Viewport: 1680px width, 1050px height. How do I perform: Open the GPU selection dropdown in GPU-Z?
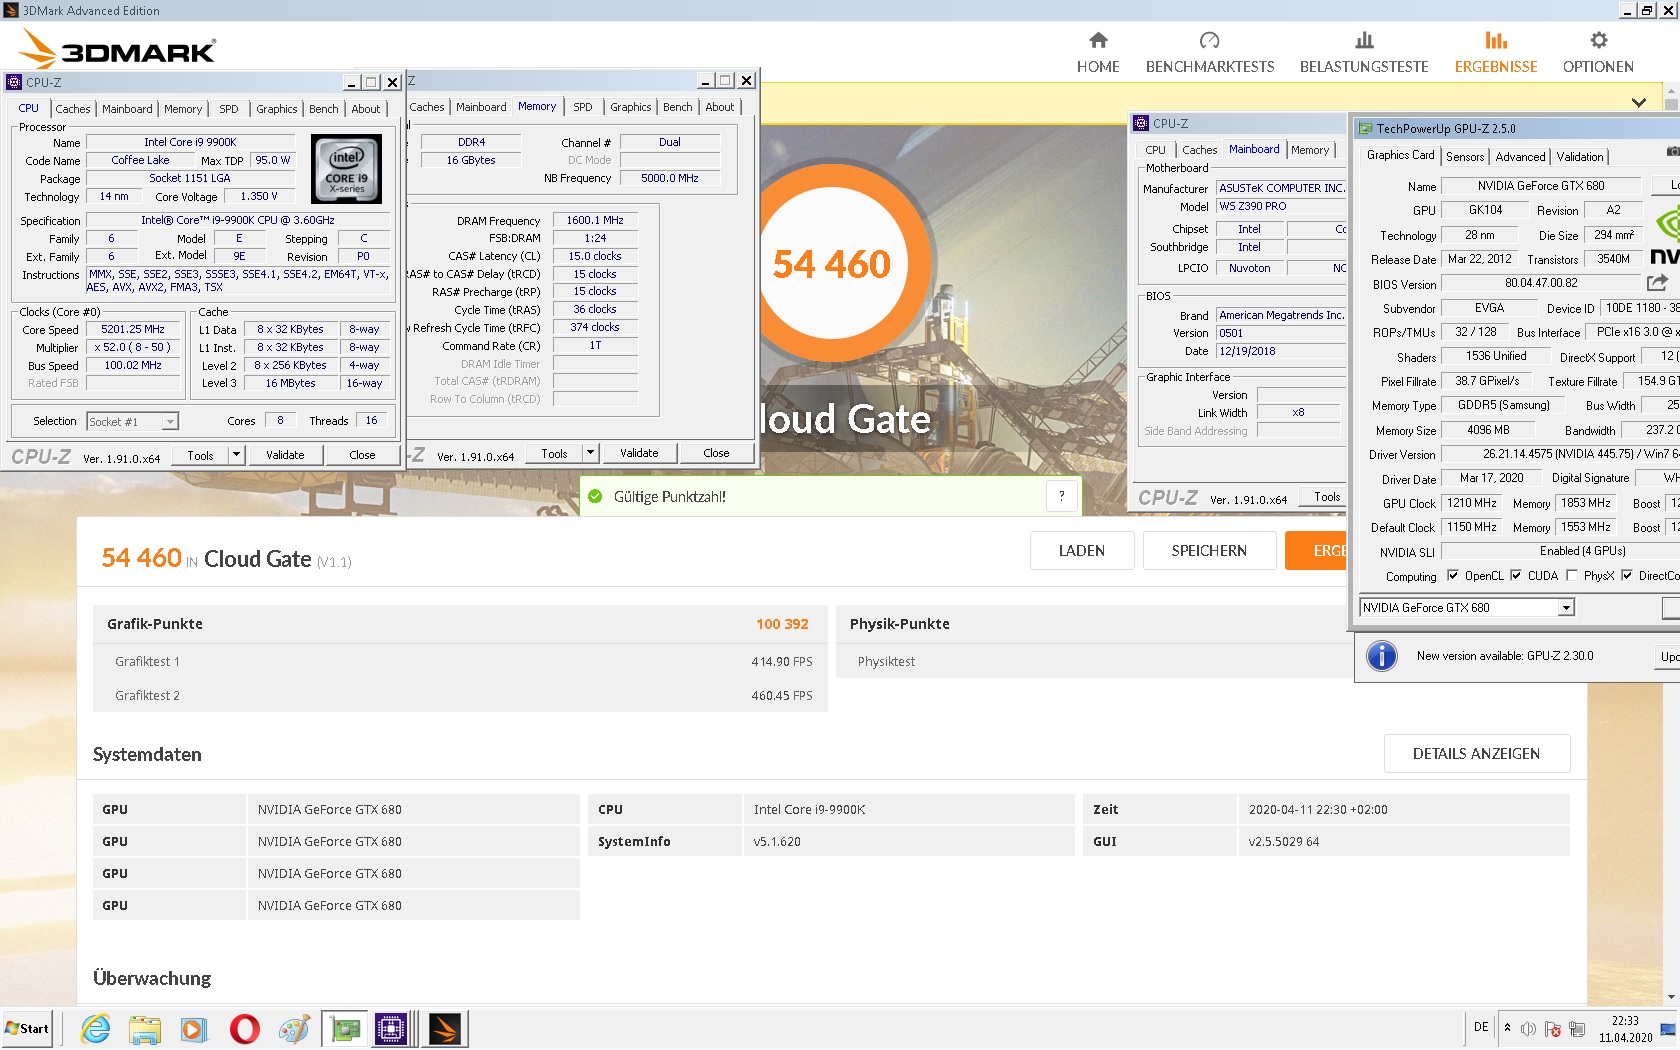point(1566,608)
